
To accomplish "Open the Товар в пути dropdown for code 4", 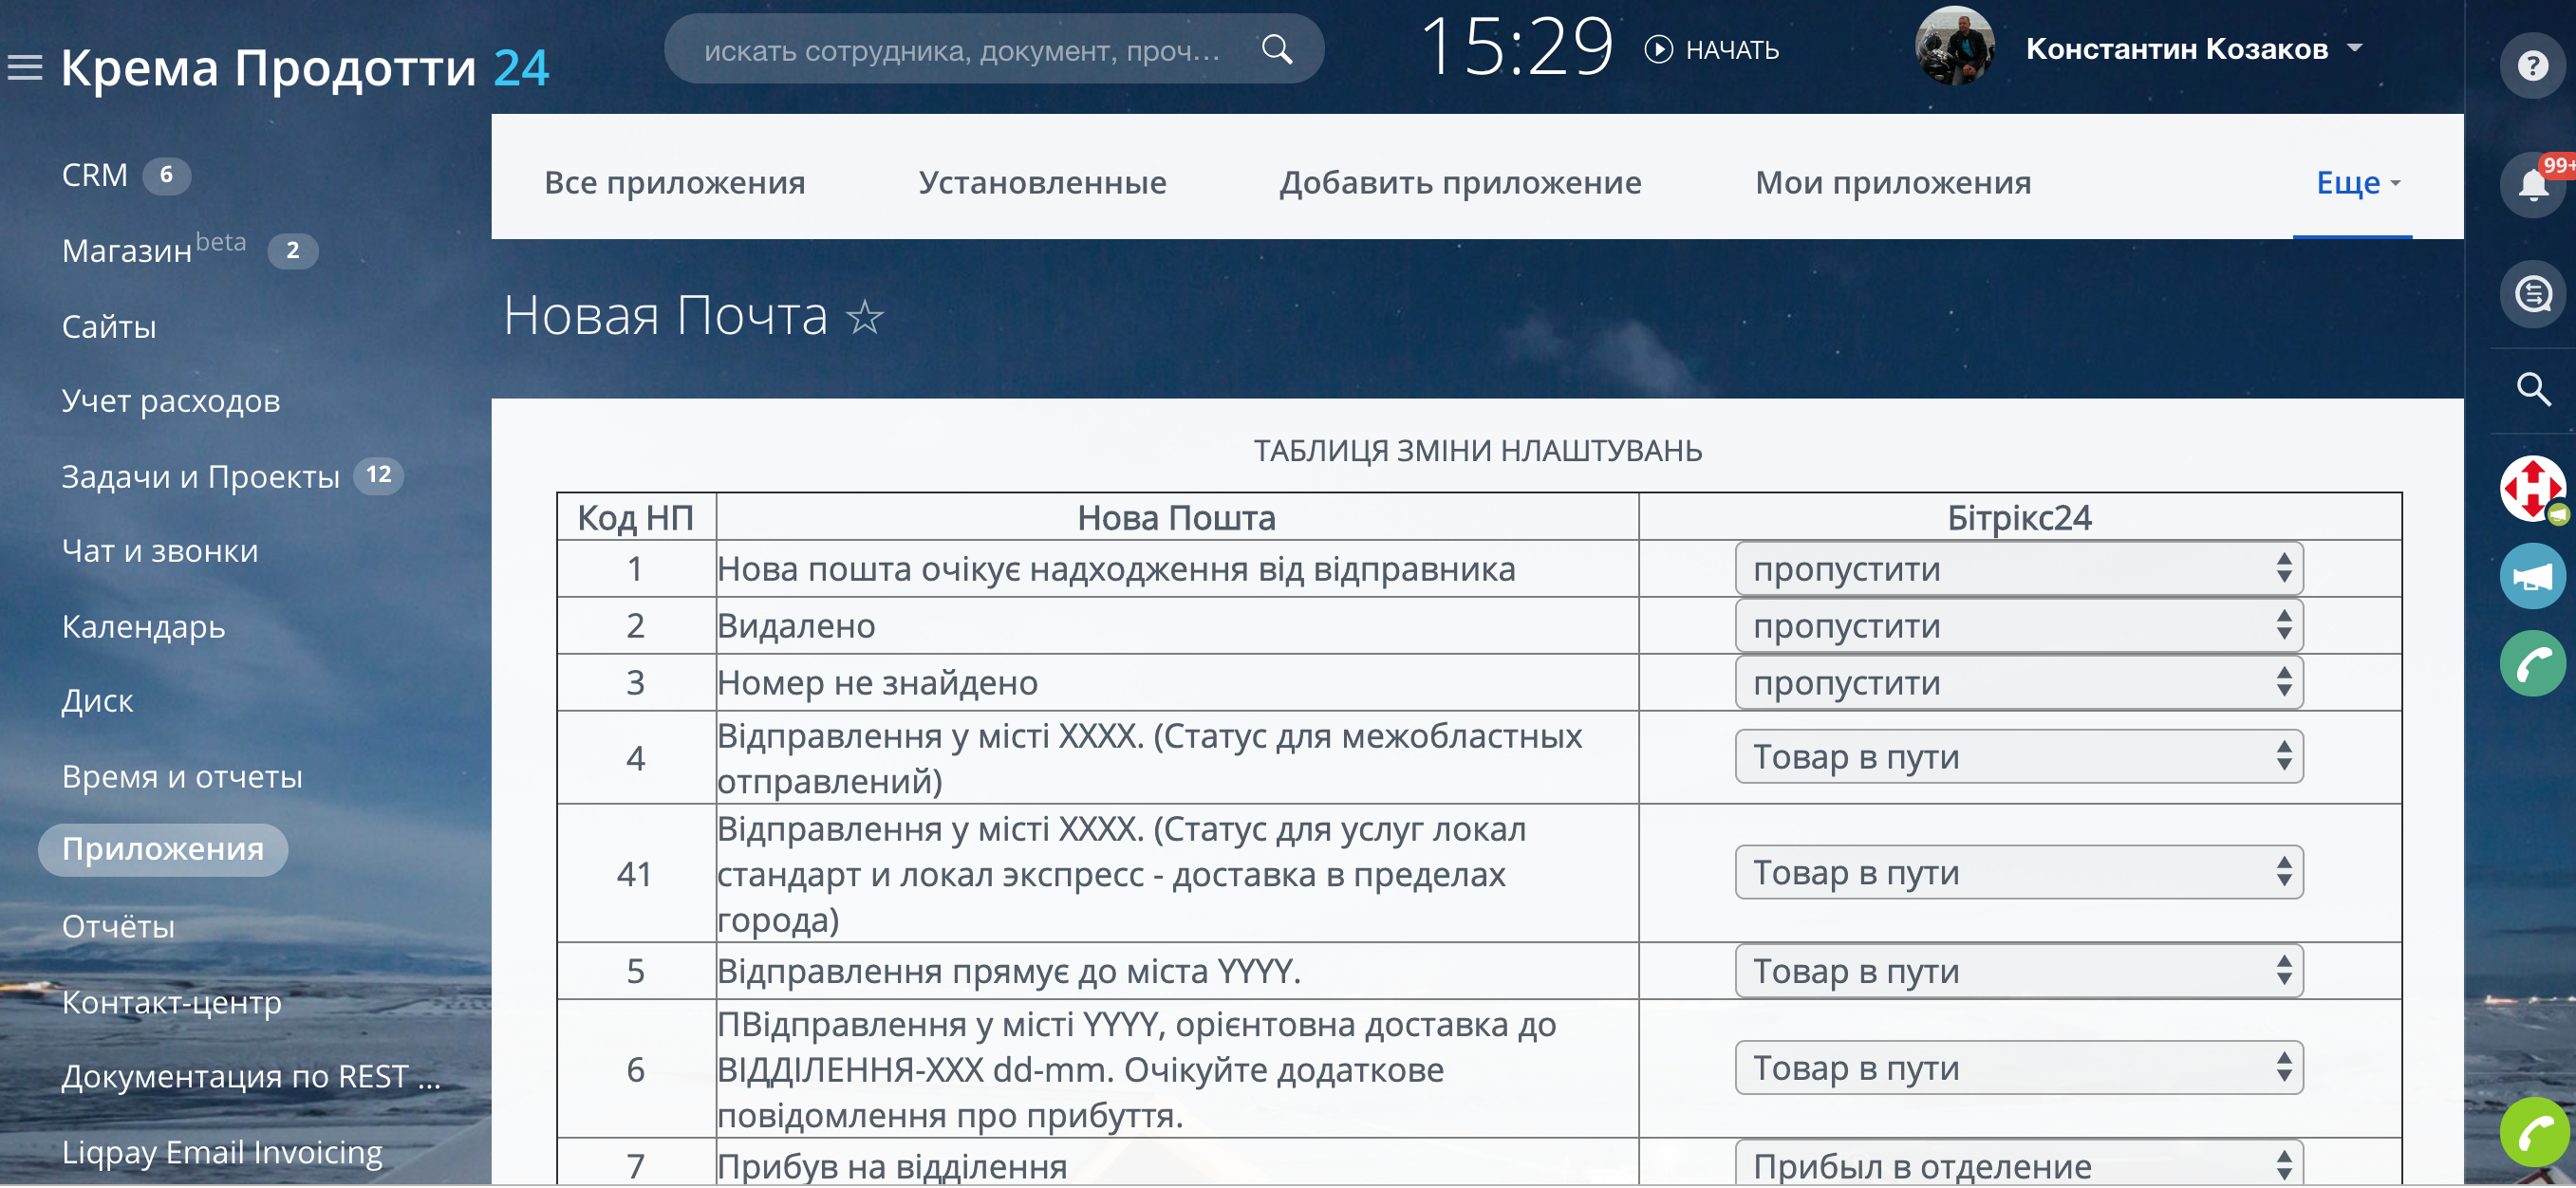I will pos(2018,757).
